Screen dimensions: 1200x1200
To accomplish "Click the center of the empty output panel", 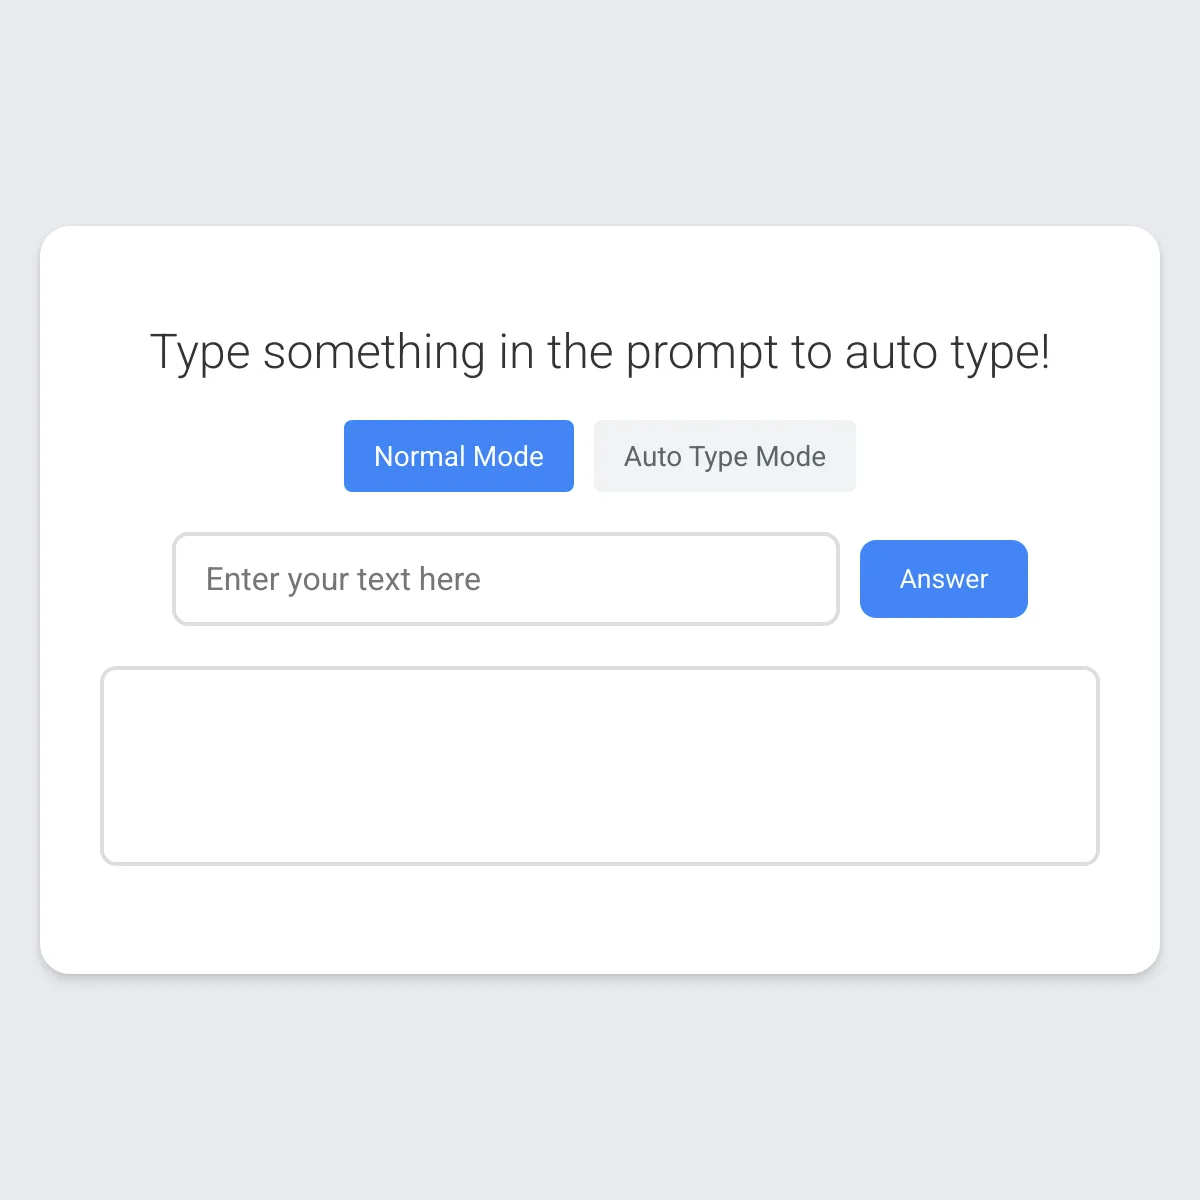I will point(600,766).
